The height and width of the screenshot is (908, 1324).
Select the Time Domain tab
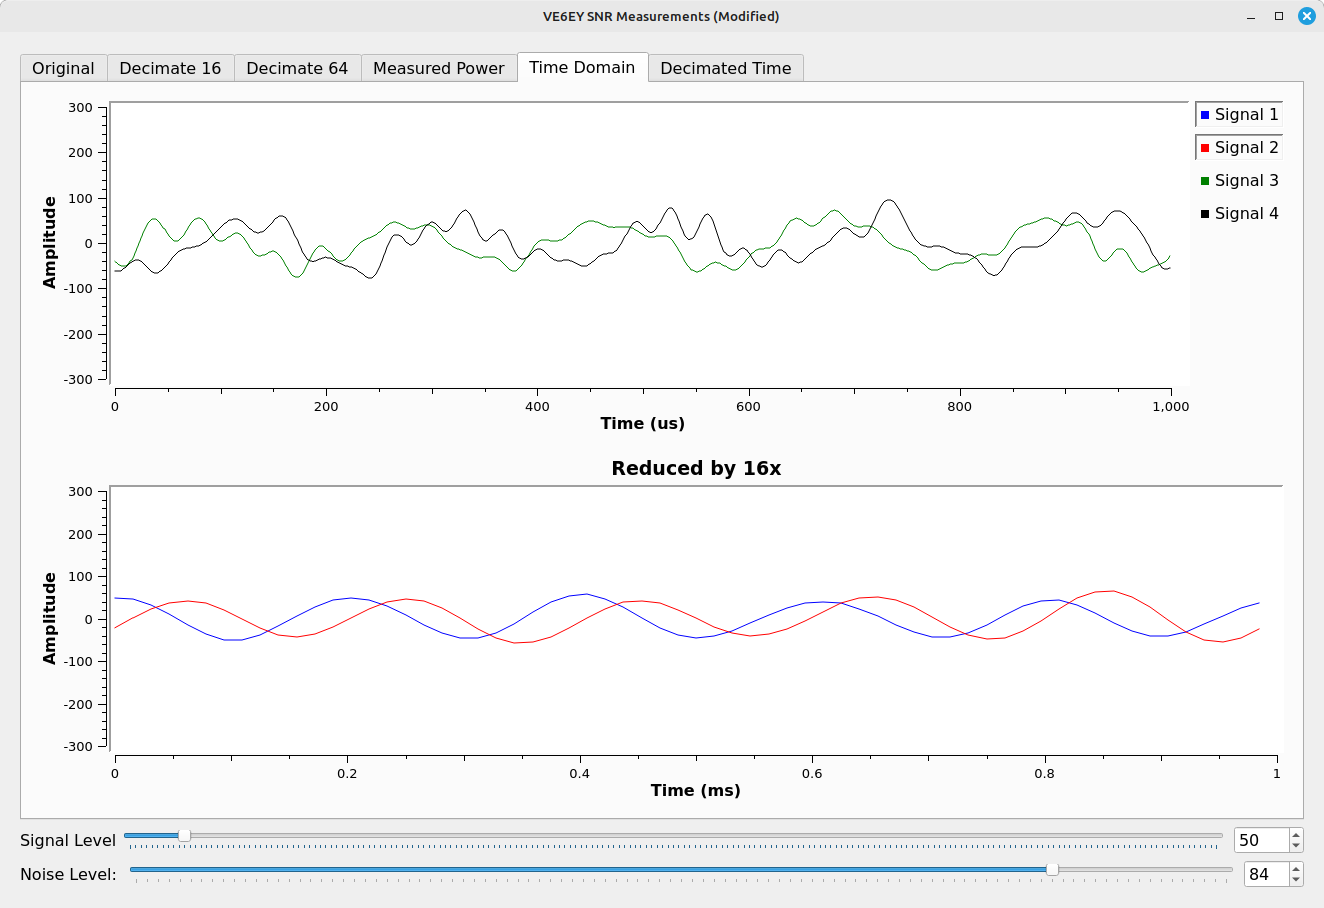[x=582, y=67]
